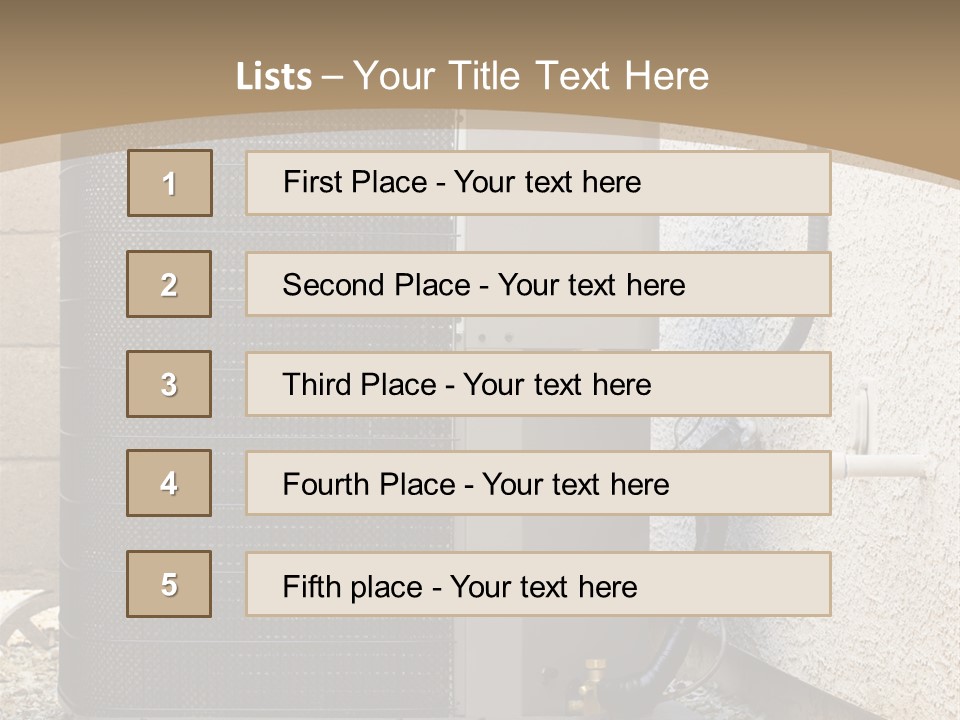Click the number 3 square
The height and width of the screenshot is (720, 960).
coord(169,384)
